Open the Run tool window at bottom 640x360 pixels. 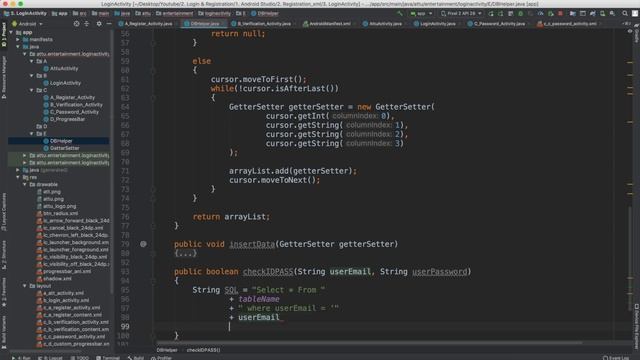pyautogui.click(x=21, y=358)
